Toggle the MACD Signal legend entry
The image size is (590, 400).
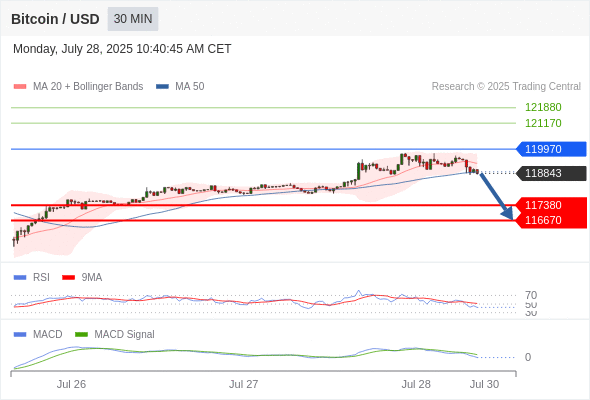coord(124,335)
